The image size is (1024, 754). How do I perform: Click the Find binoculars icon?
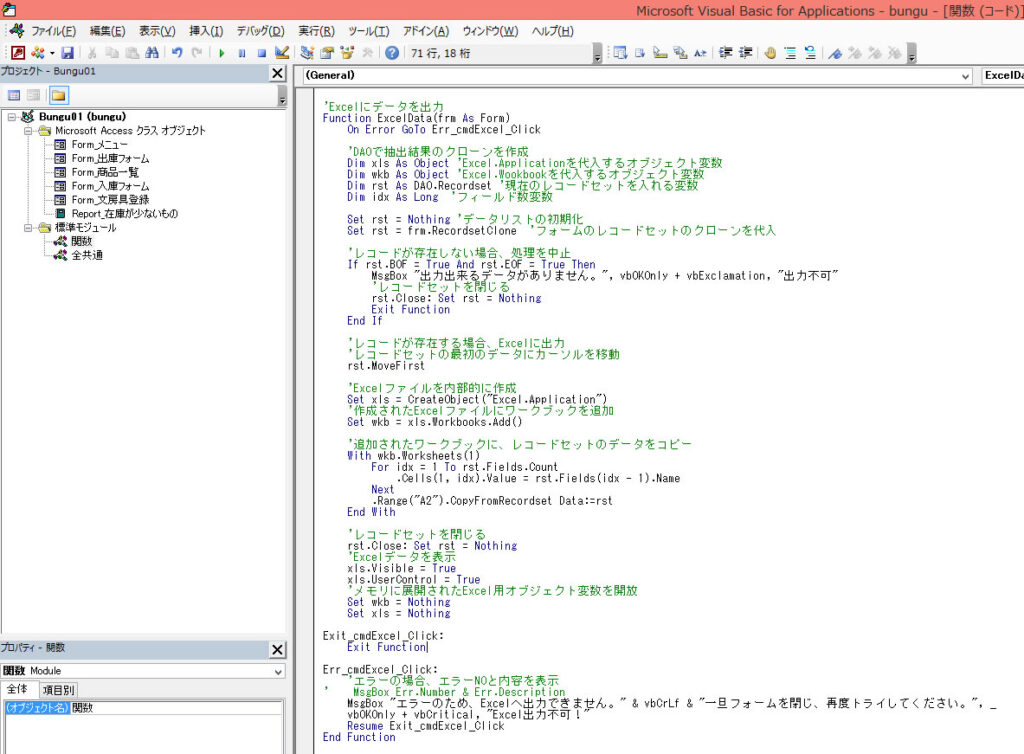(152, 53)
